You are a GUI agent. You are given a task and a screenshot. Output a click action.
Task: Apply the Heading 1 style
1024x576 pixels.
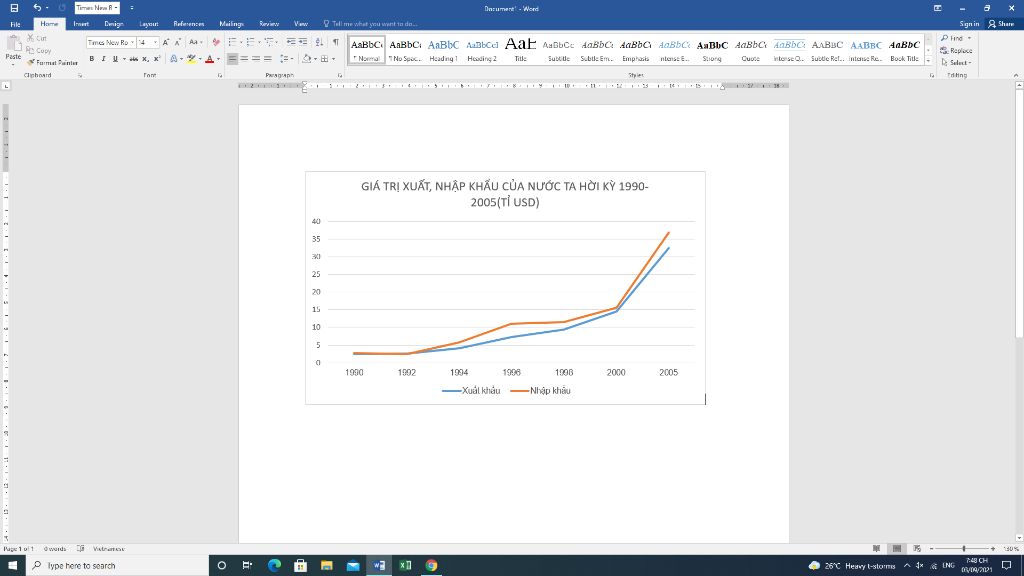tap(443, 50)
